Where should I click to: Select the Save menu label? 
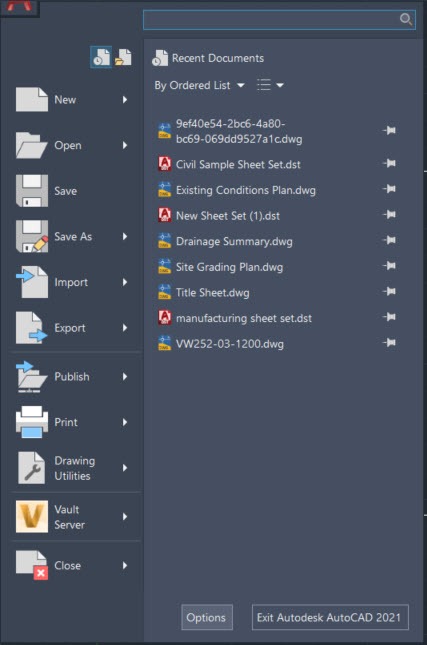(x=65, y=191)
